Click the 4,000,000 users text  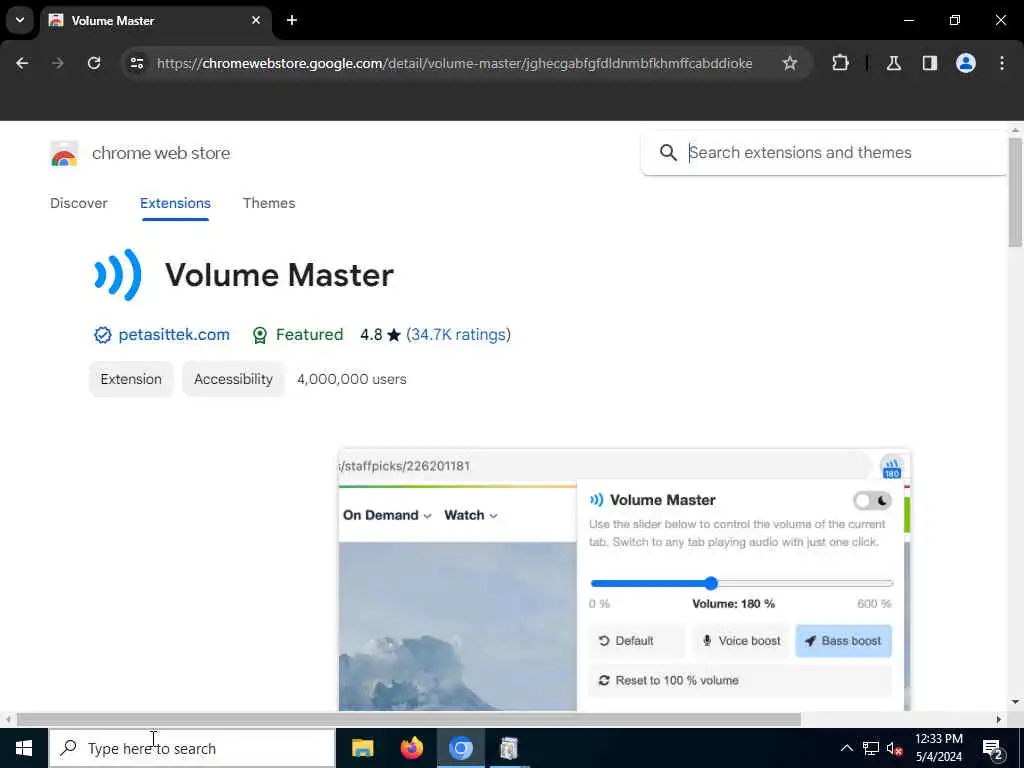[x=351, y=379]
